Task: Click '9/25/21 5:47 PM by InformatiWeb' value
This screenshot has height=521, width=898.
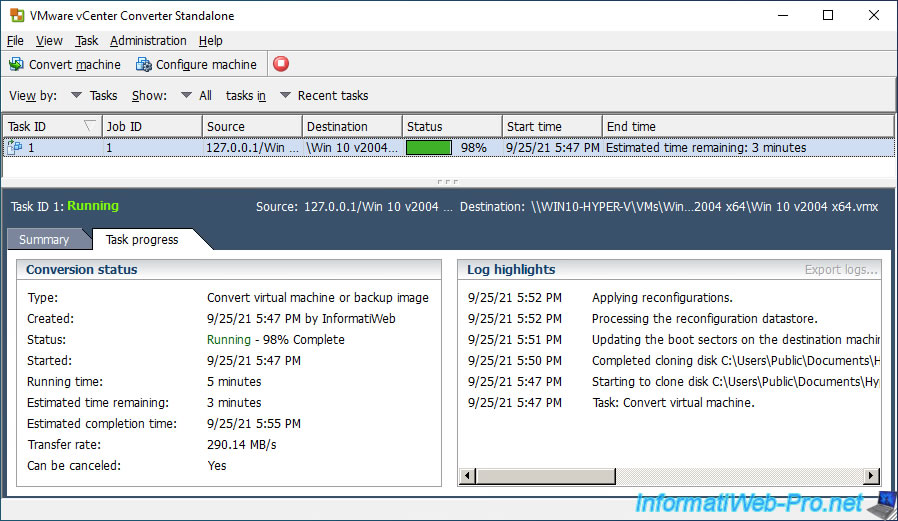Action: click(301, 319)
